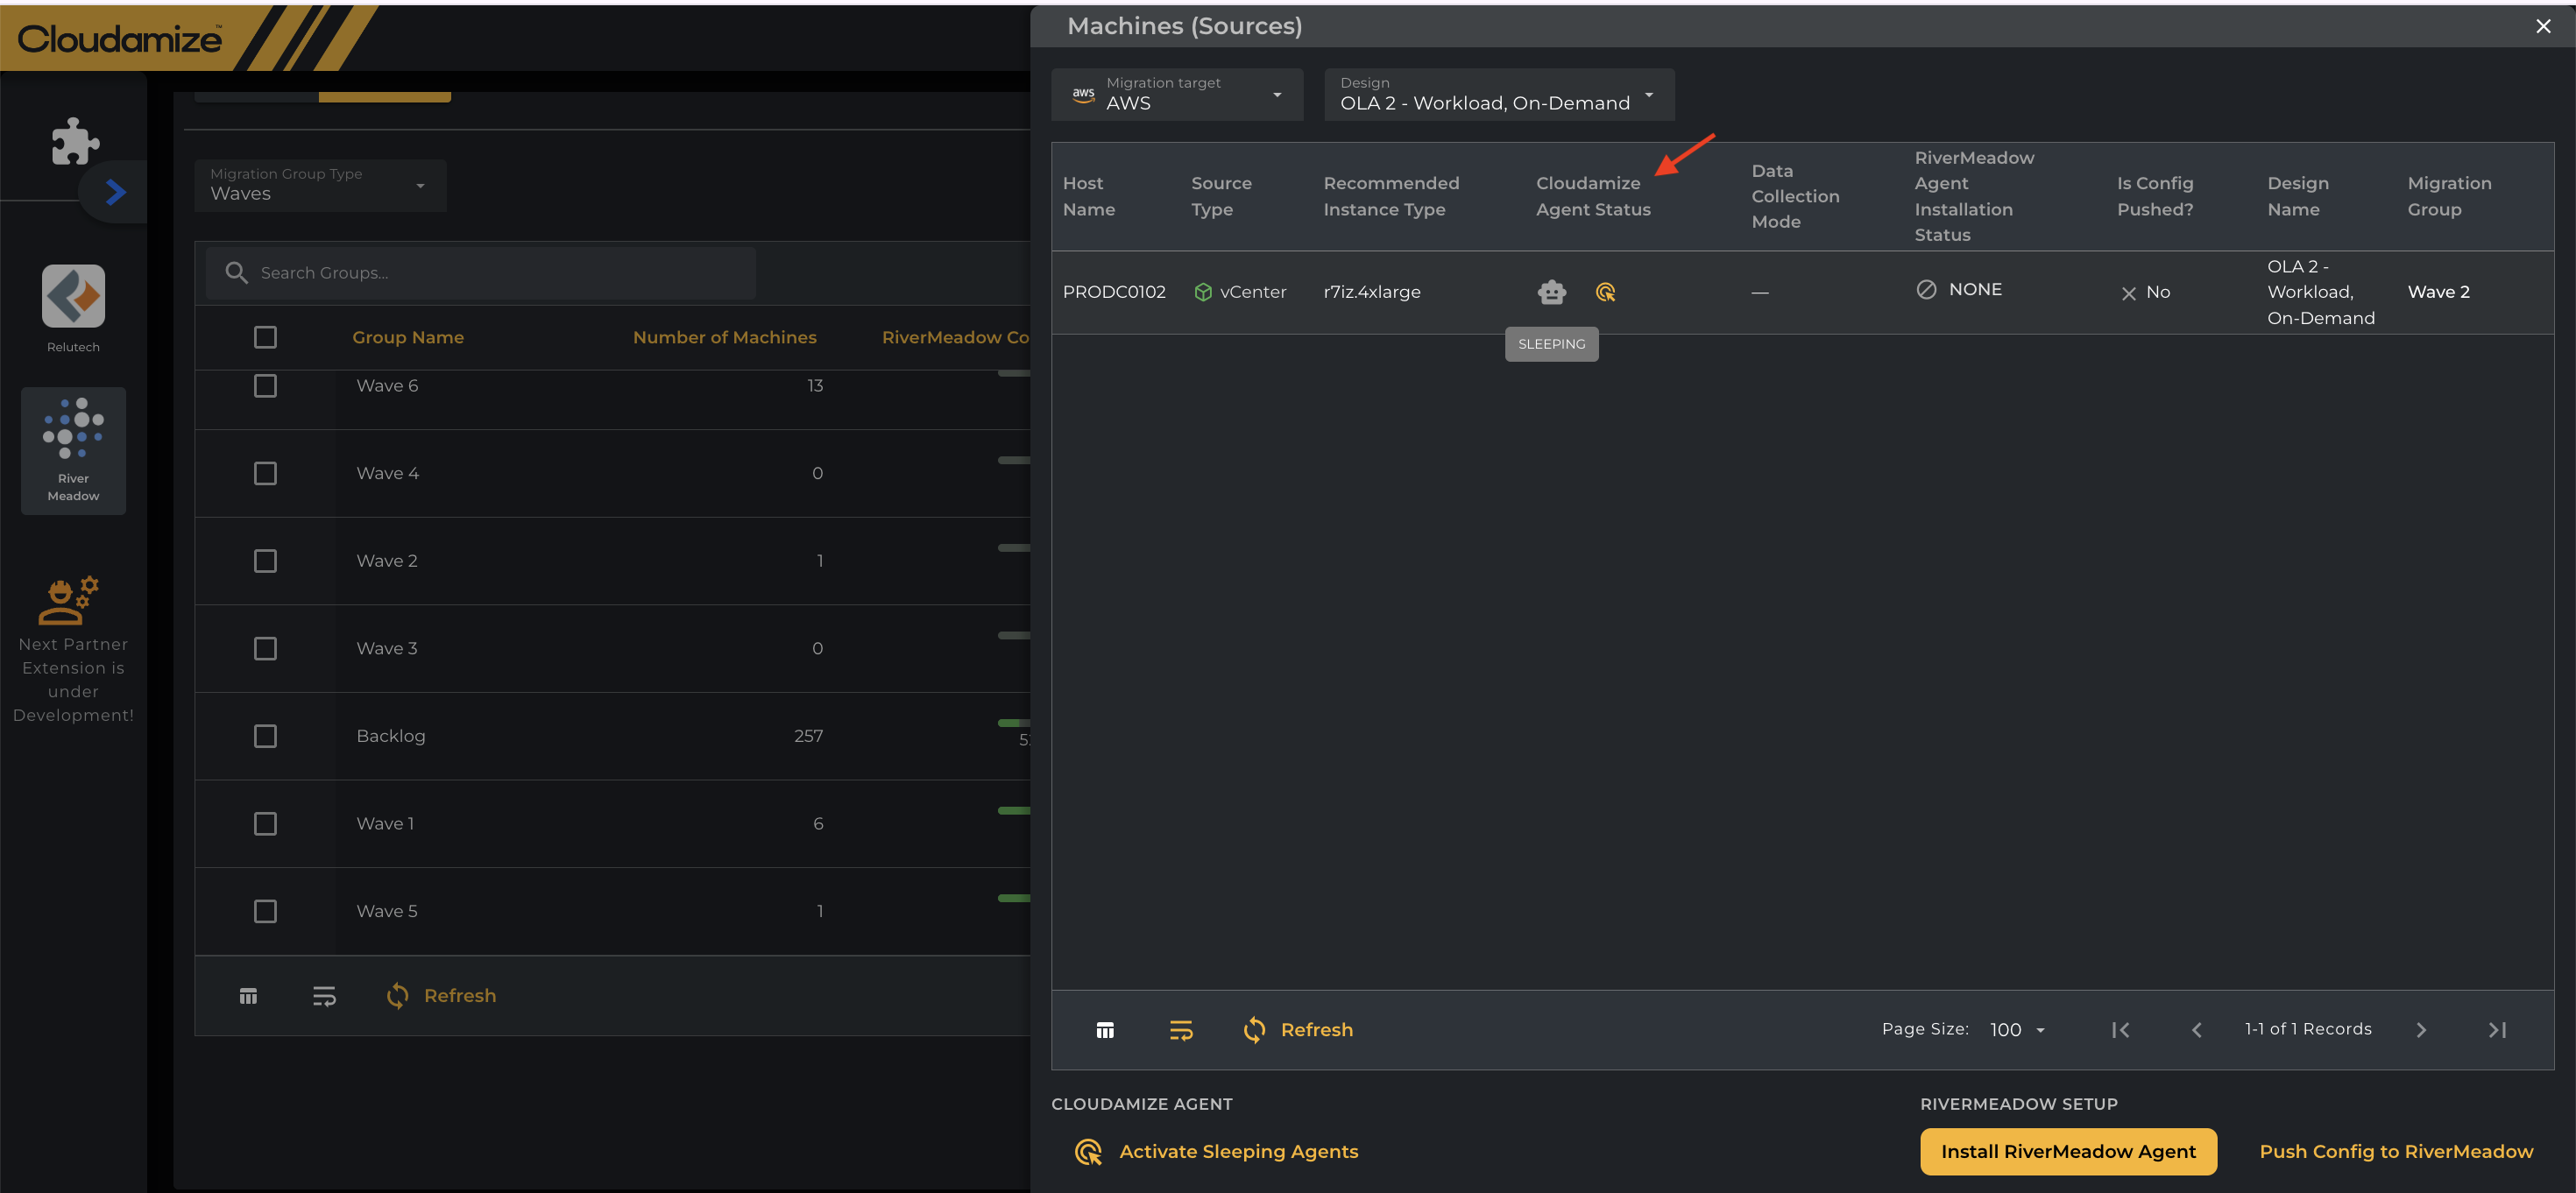Open the Migration target AWS dropdown

point(1177,94)
